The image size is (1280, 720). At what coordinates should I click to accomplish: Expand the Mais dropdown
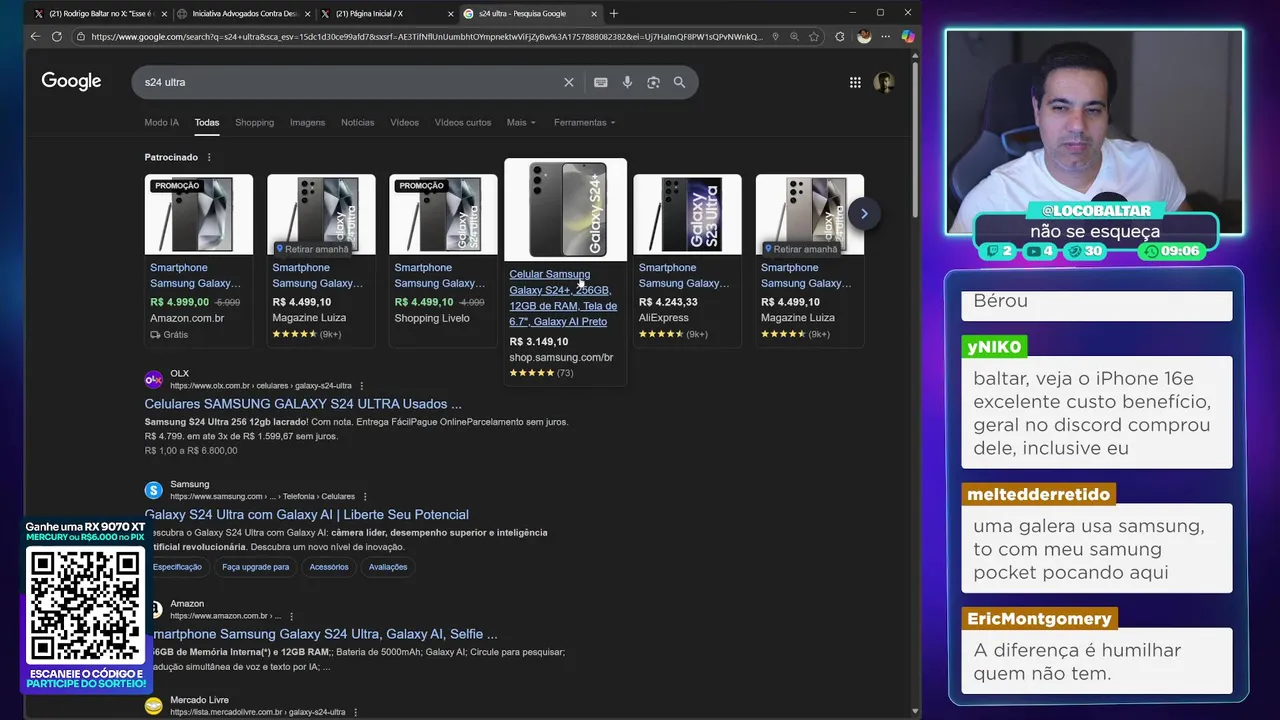[521, 122]
